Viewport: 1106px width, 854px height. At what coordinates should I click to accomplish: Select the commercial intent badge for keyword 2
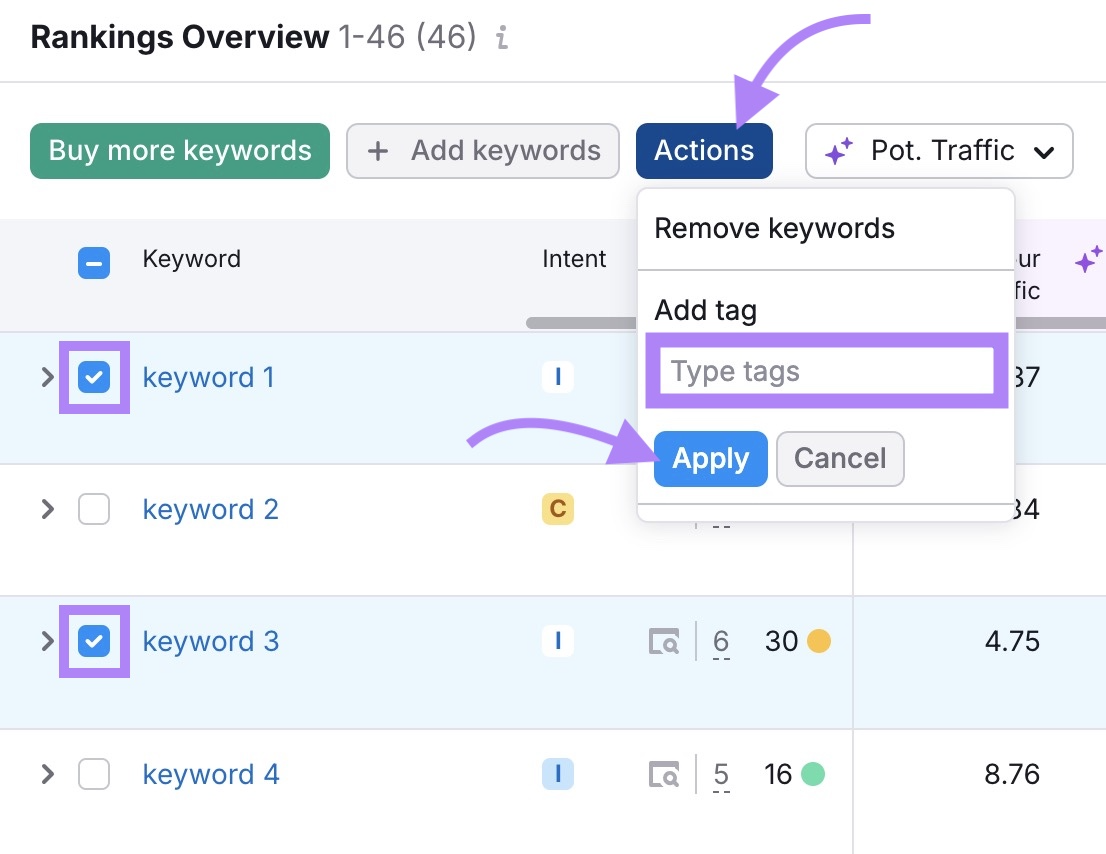[x=557, y=509]
